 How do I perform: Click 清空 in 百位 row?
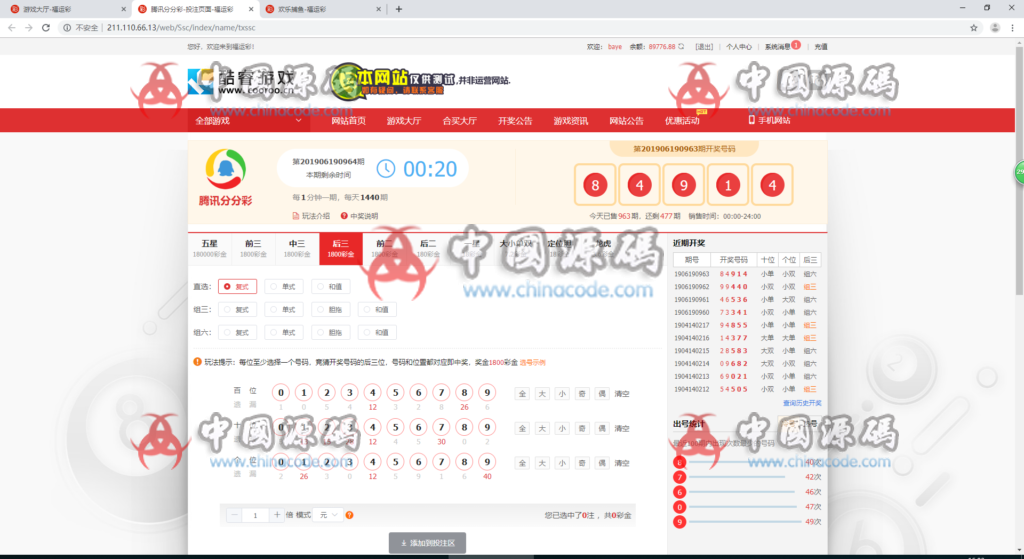[x=622, y=394]
